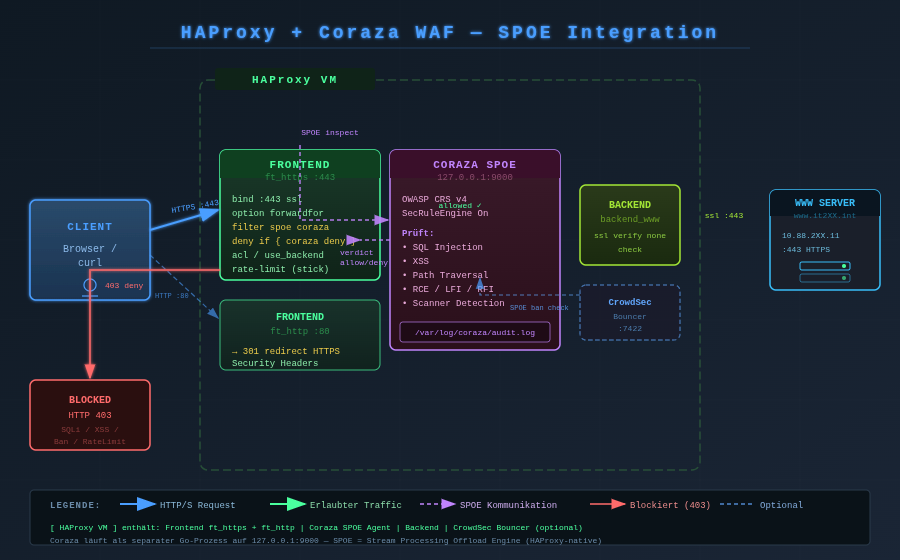Click the blue HTTP/S Request legend arrow

[138, 504]
